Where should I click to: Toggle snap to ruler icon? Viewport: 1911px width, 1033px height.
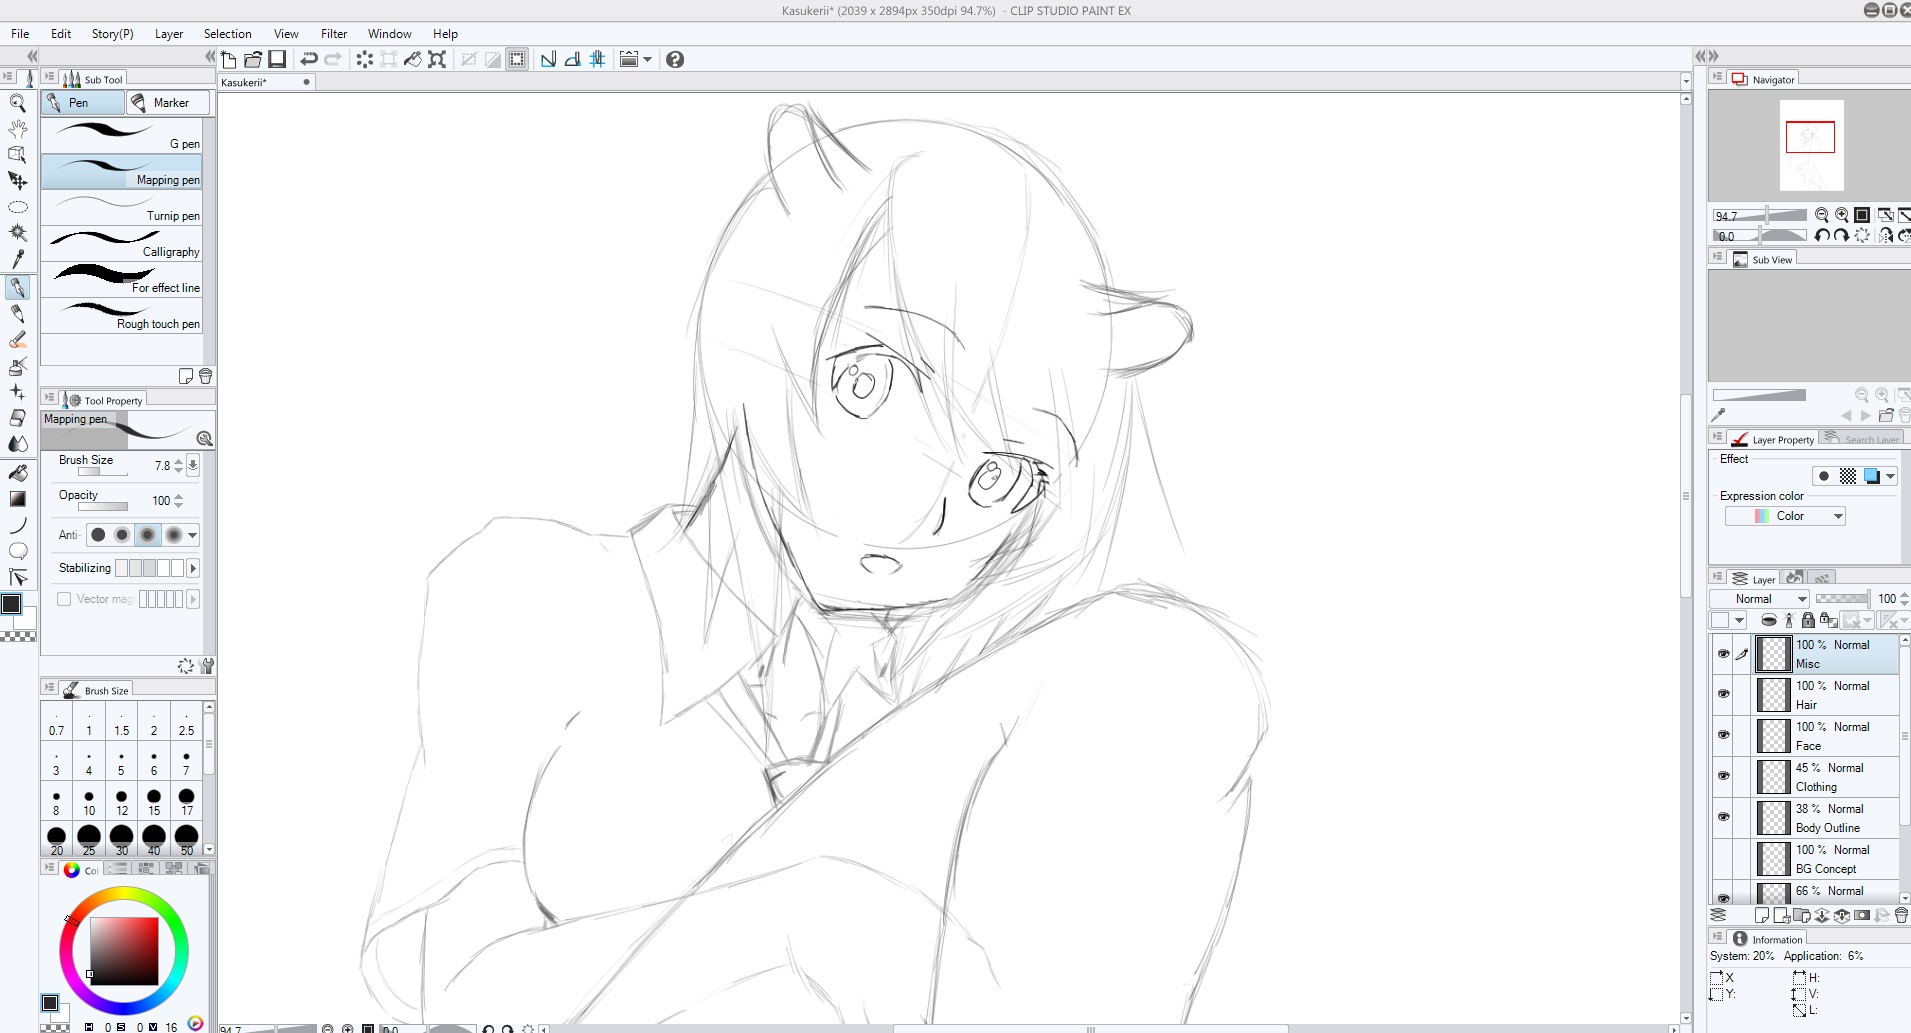coord(549,59)
